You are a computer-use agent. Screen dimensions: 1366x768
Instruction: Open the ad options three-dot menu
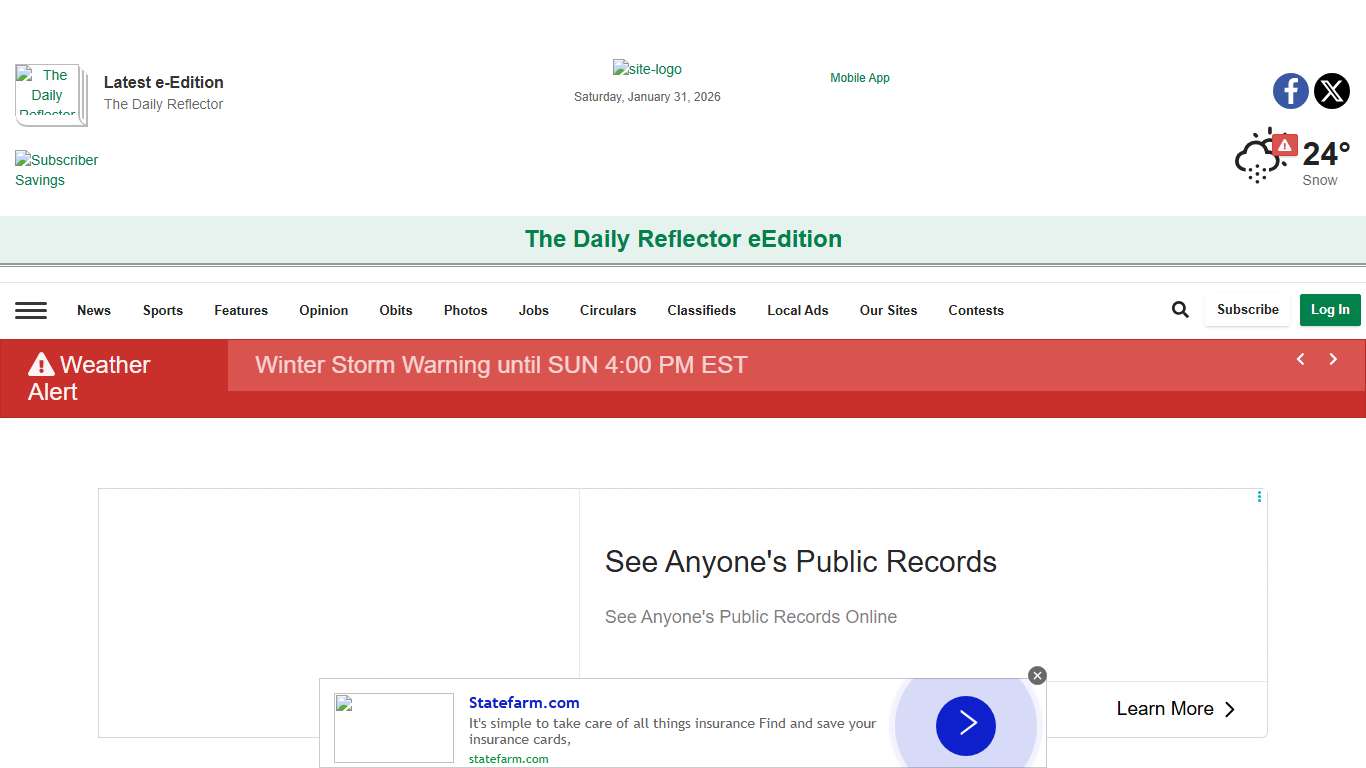[x=1258, y=496]
